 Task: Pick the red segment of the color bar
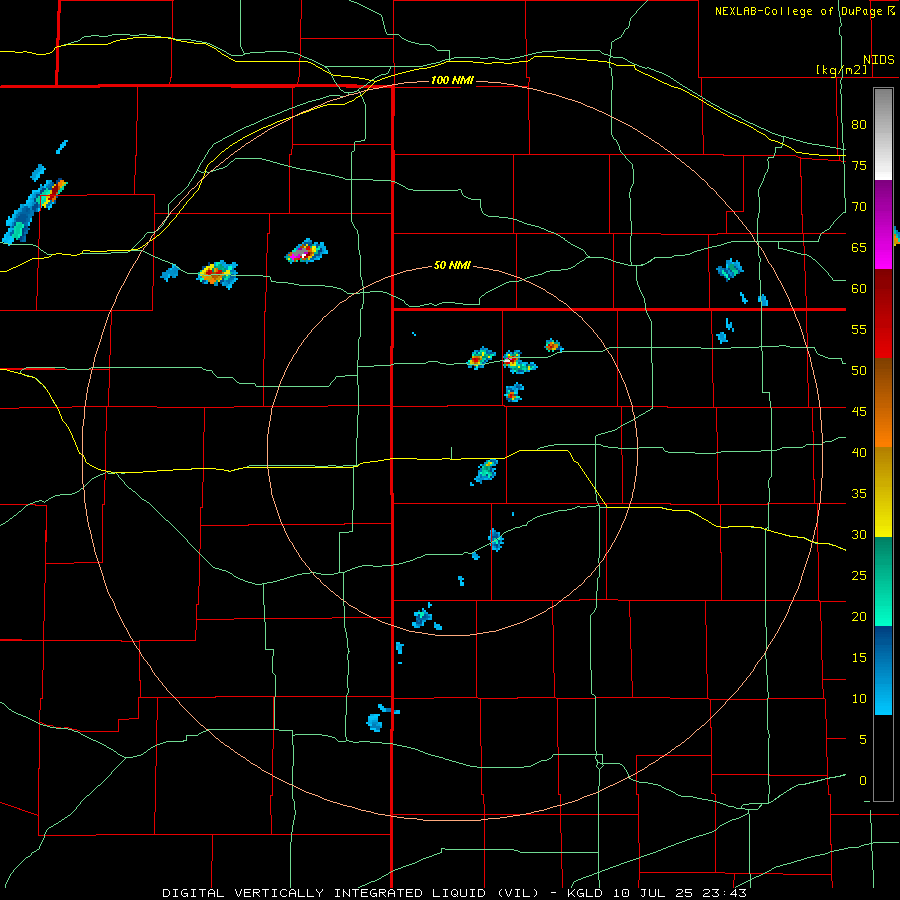[883, 313]
